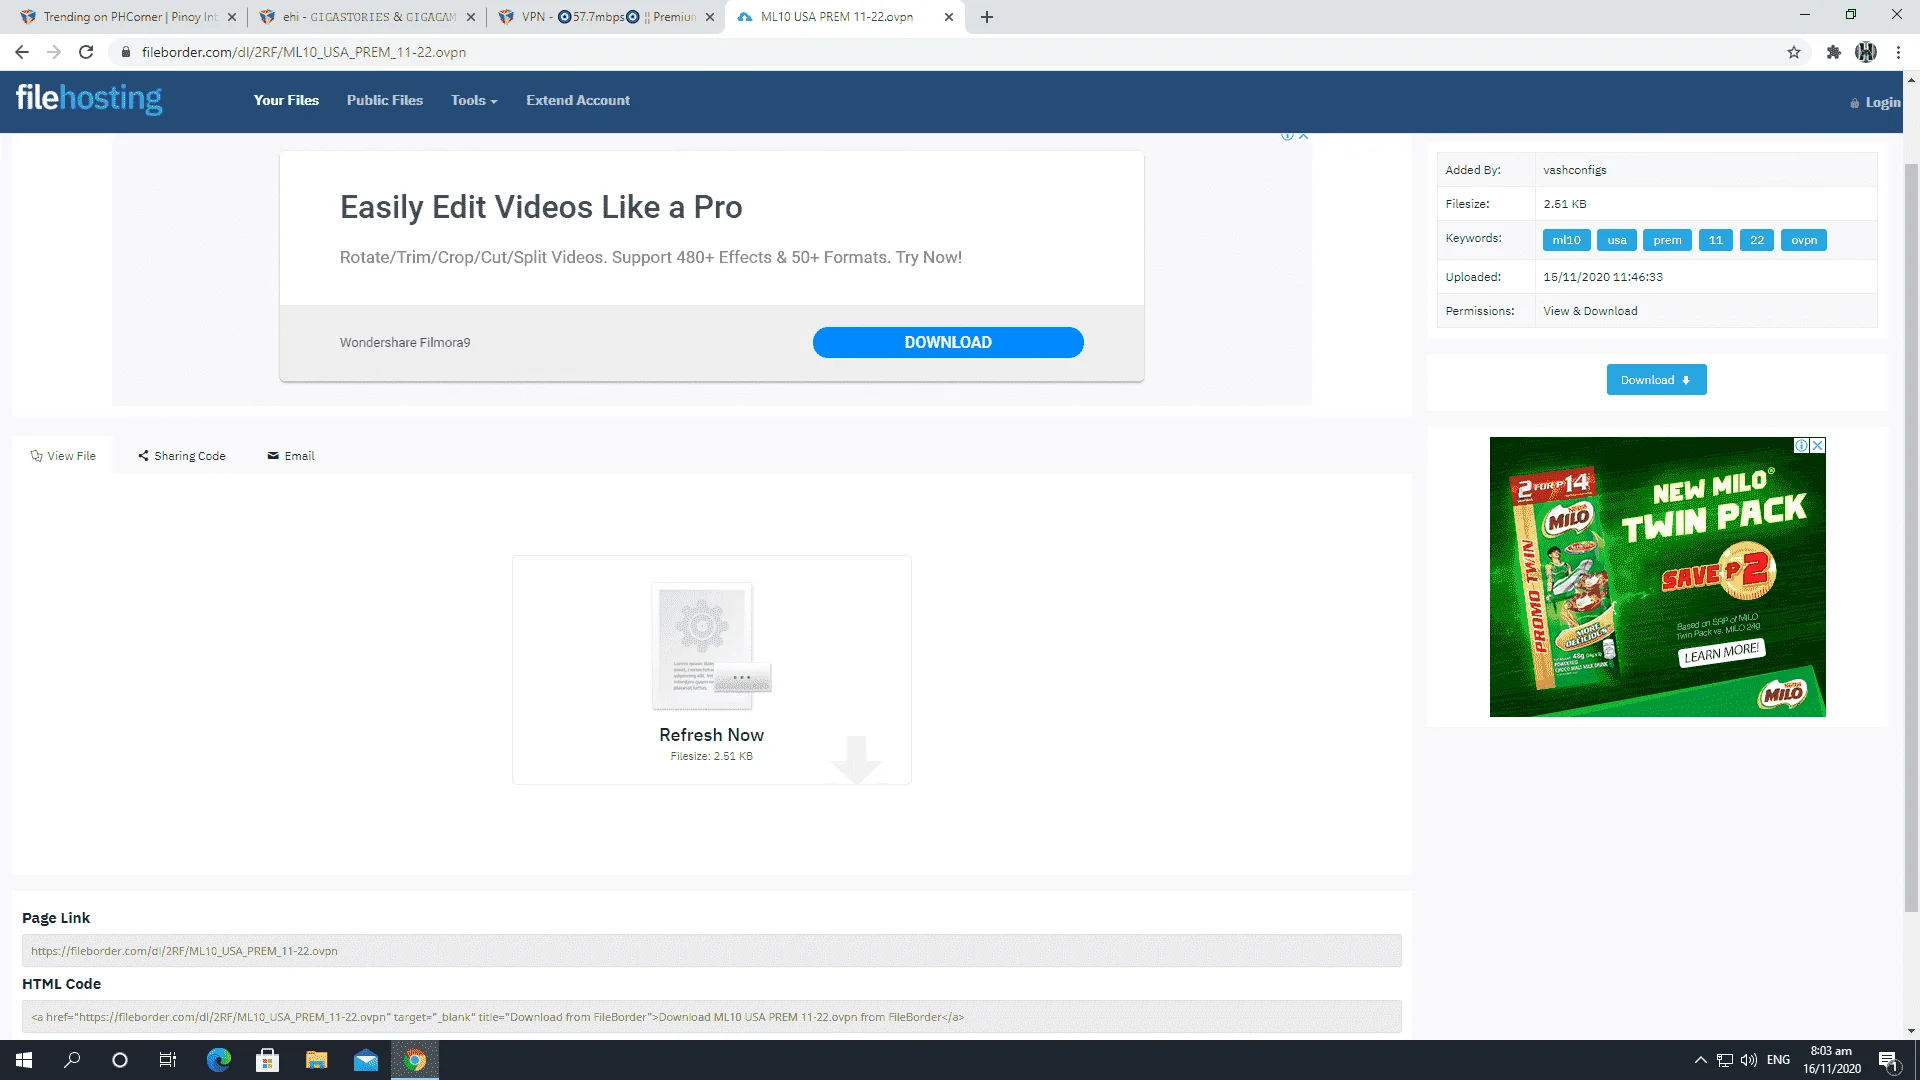Click the ml10 keyword tag
Screen dimensions: 1920x1080
click(x=1567, y=240)
